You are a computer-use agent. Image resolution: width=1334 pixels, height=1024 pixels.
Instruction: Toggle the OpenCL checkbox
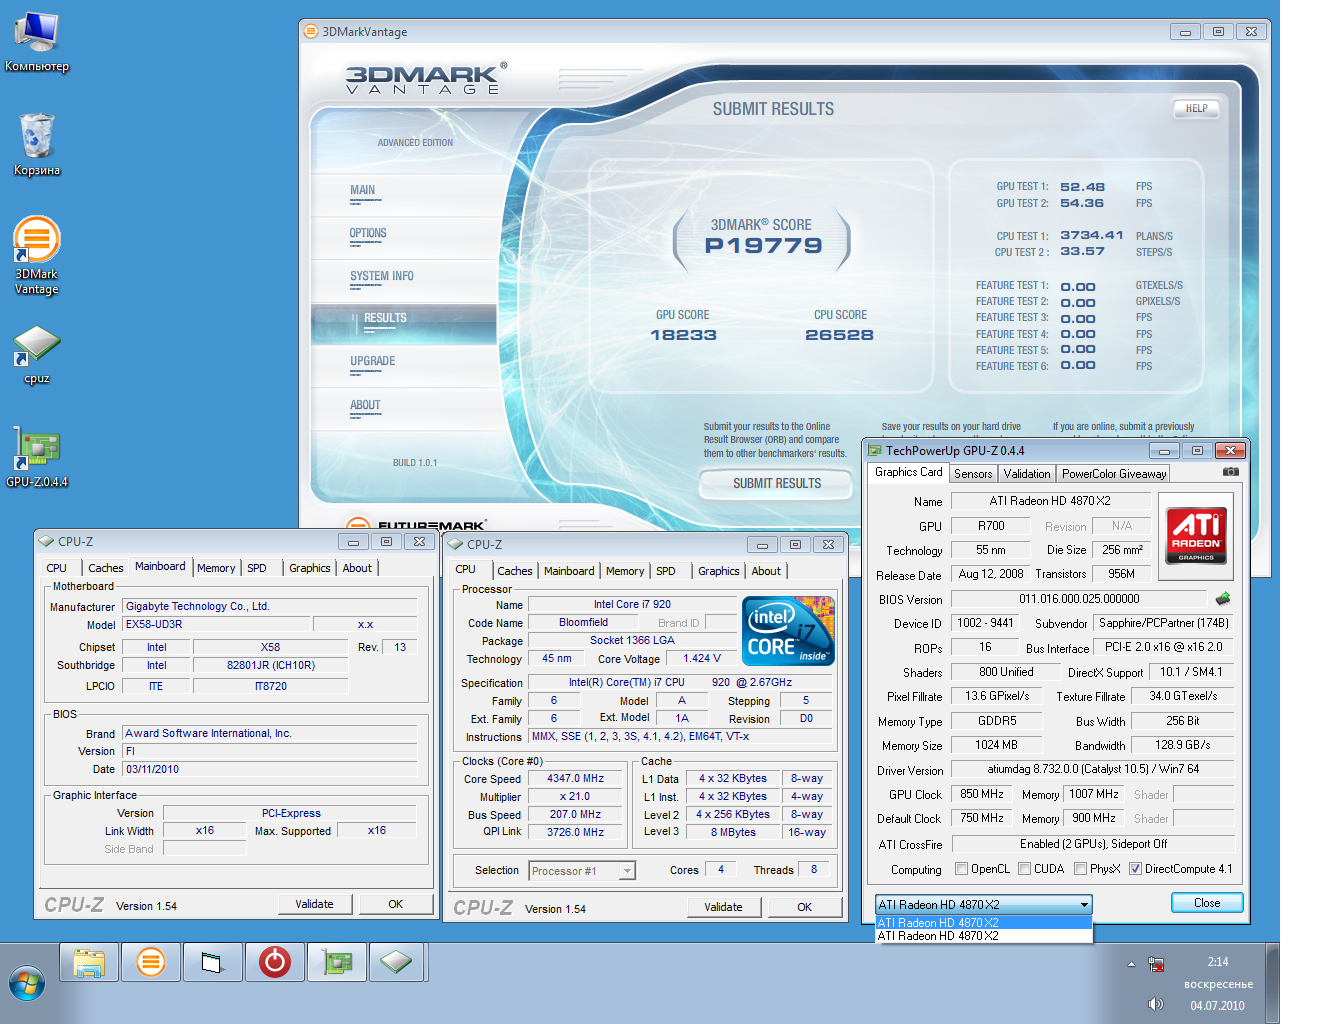(x=961, y=869)
